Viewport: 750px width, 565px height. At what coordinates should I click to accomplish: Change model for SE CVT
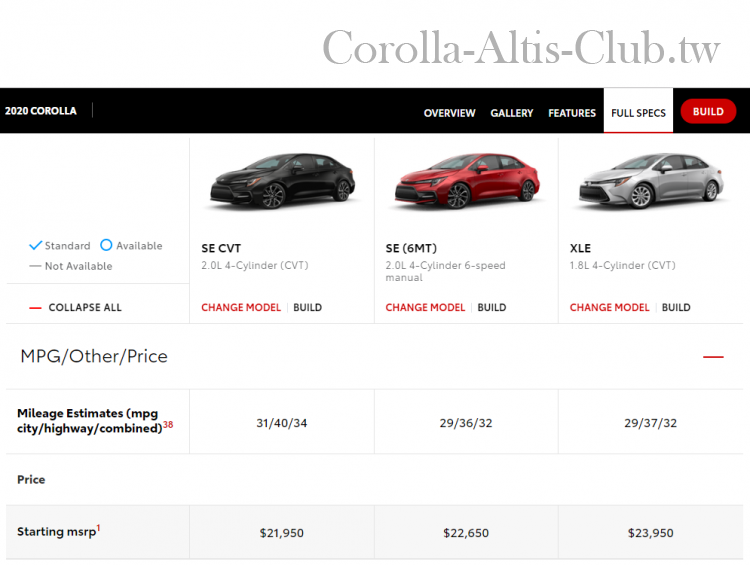[x=241, y=308]
